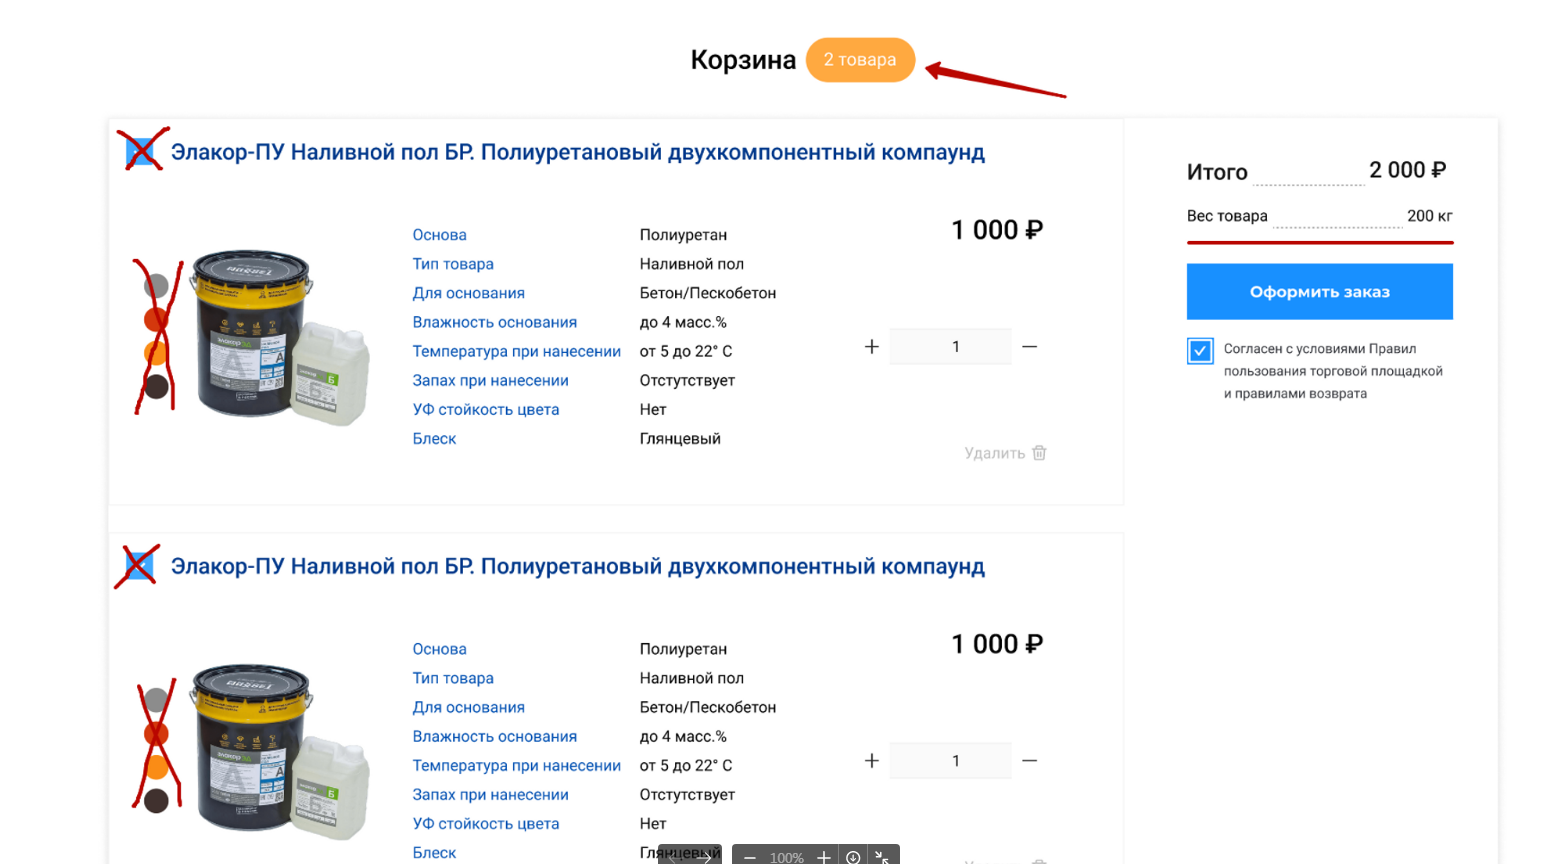Click minus icon for second product quantity
Viewport: 1556px width, 864px height.
coord(1029,761)
